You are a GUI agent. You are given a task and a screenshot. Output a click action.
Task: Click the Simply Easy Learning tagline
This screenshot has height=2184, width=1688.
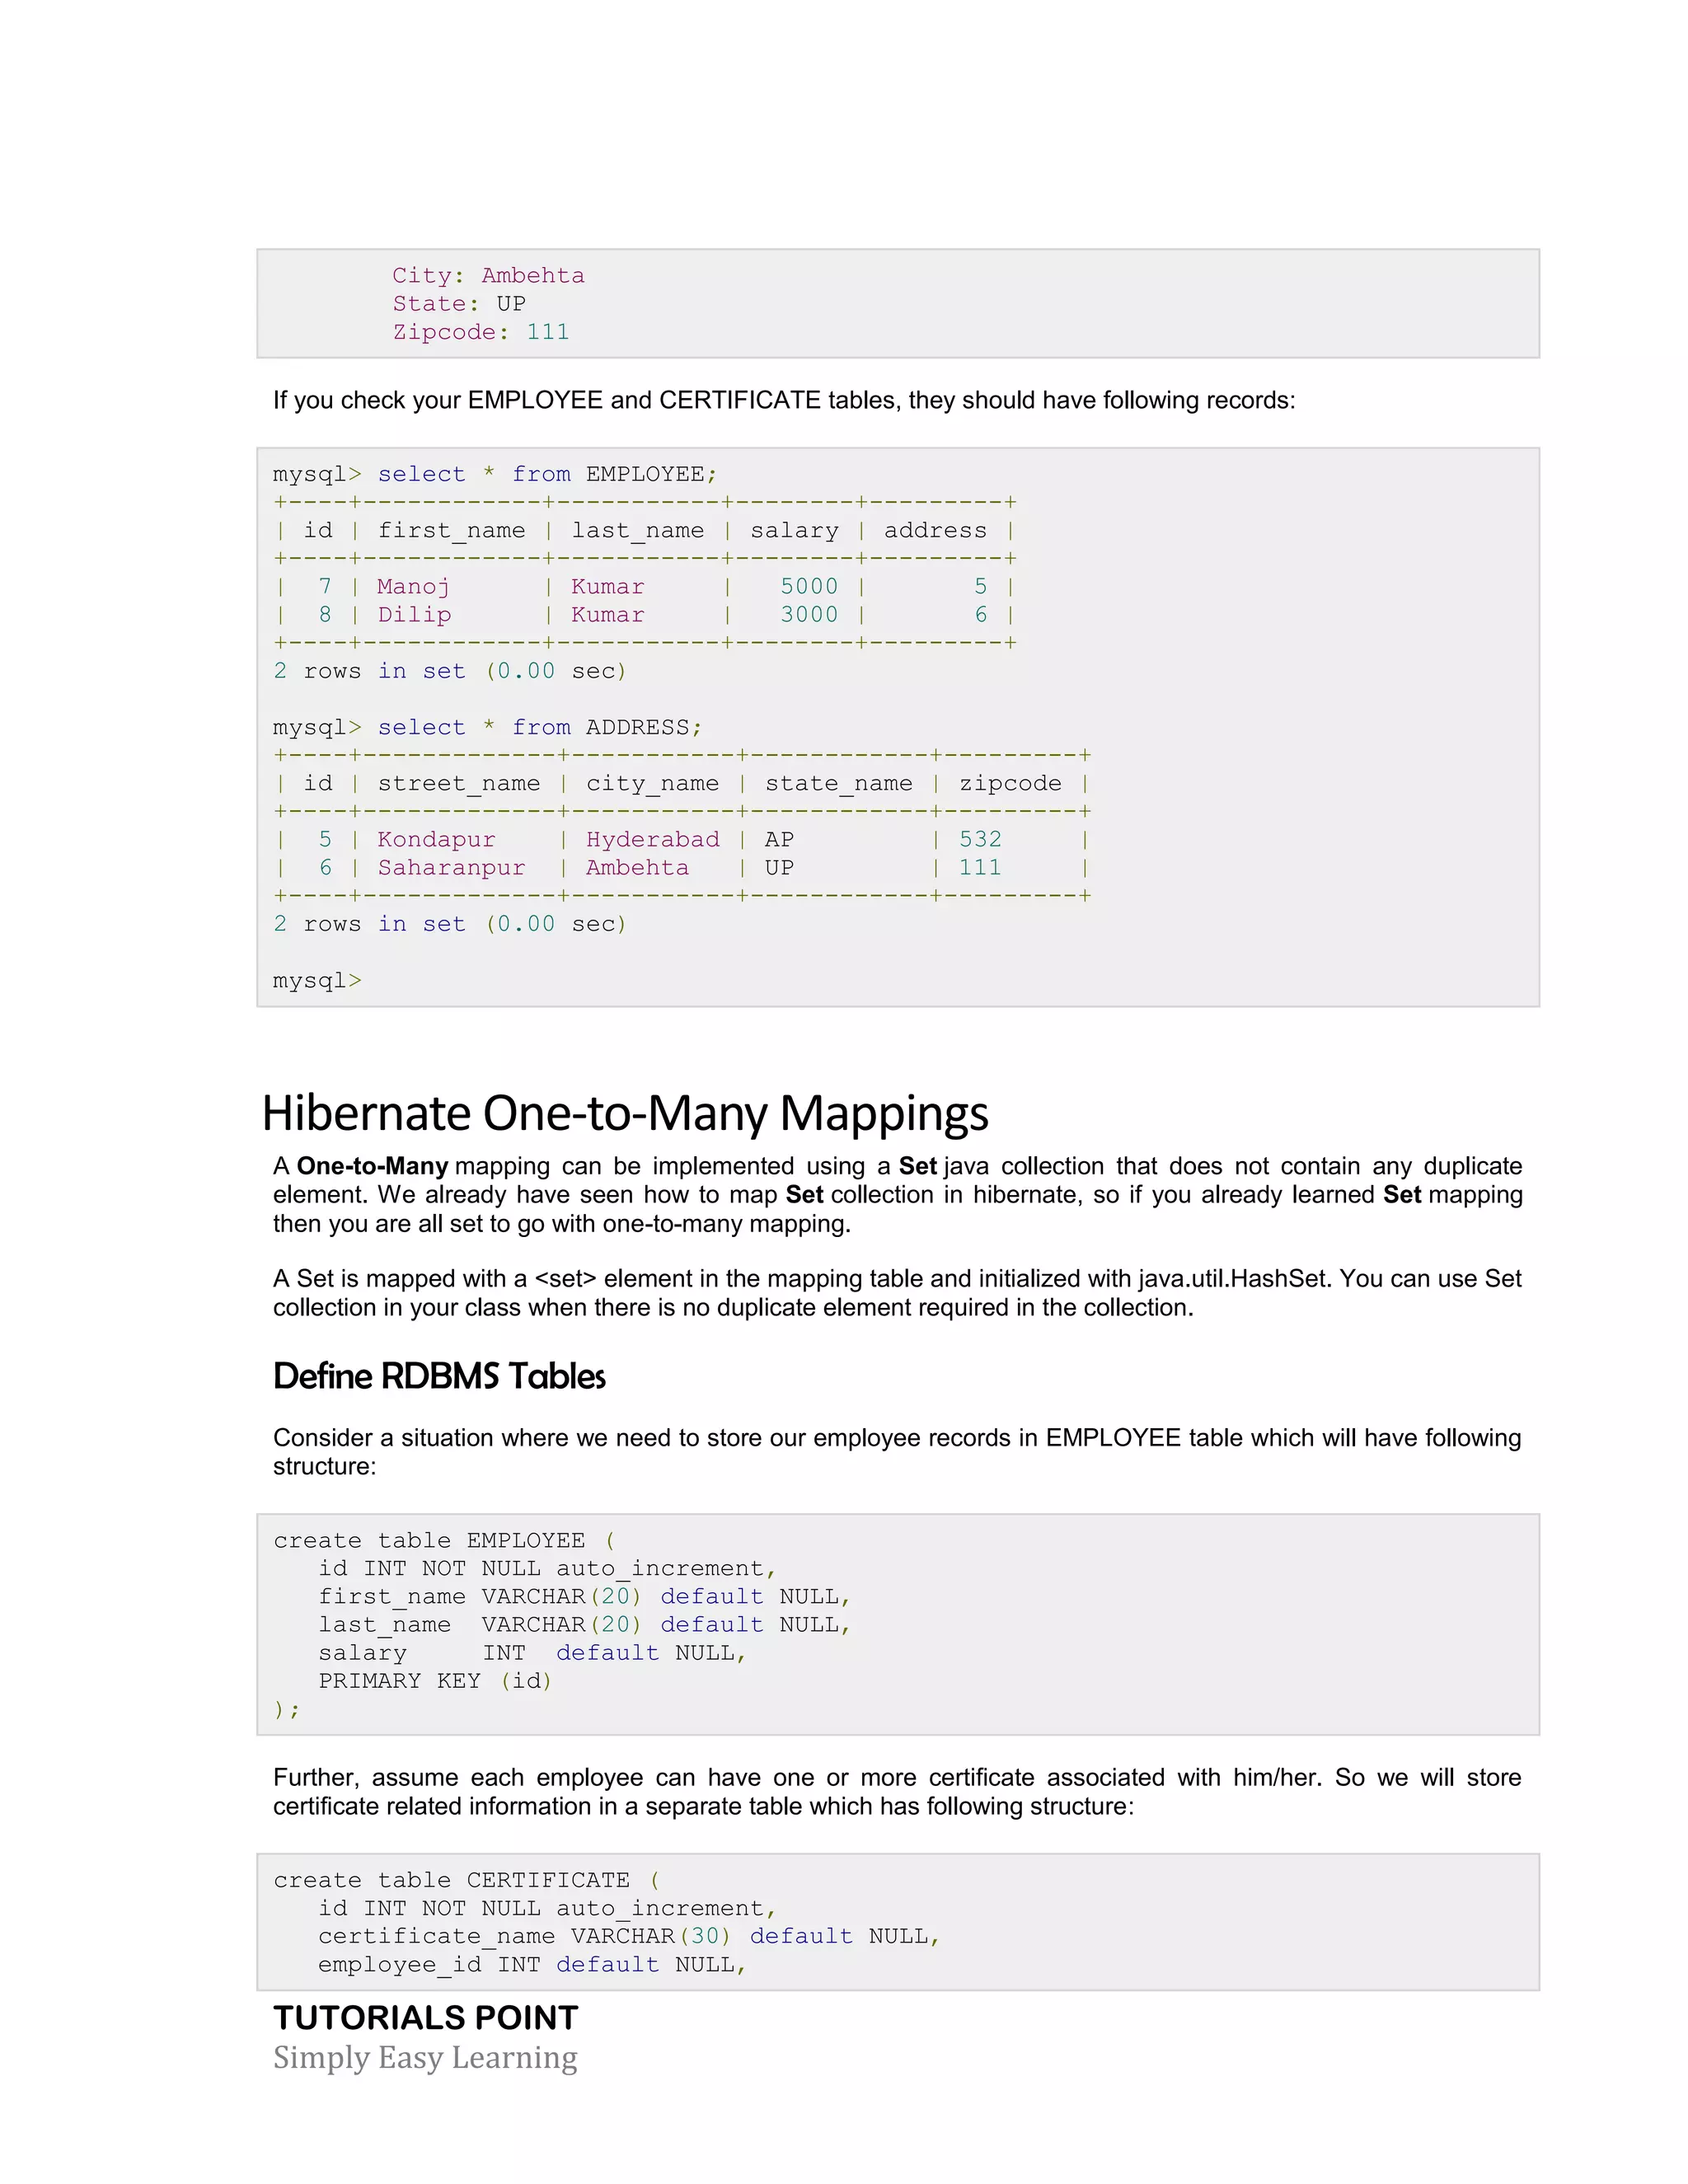(x=425, y=2058)
